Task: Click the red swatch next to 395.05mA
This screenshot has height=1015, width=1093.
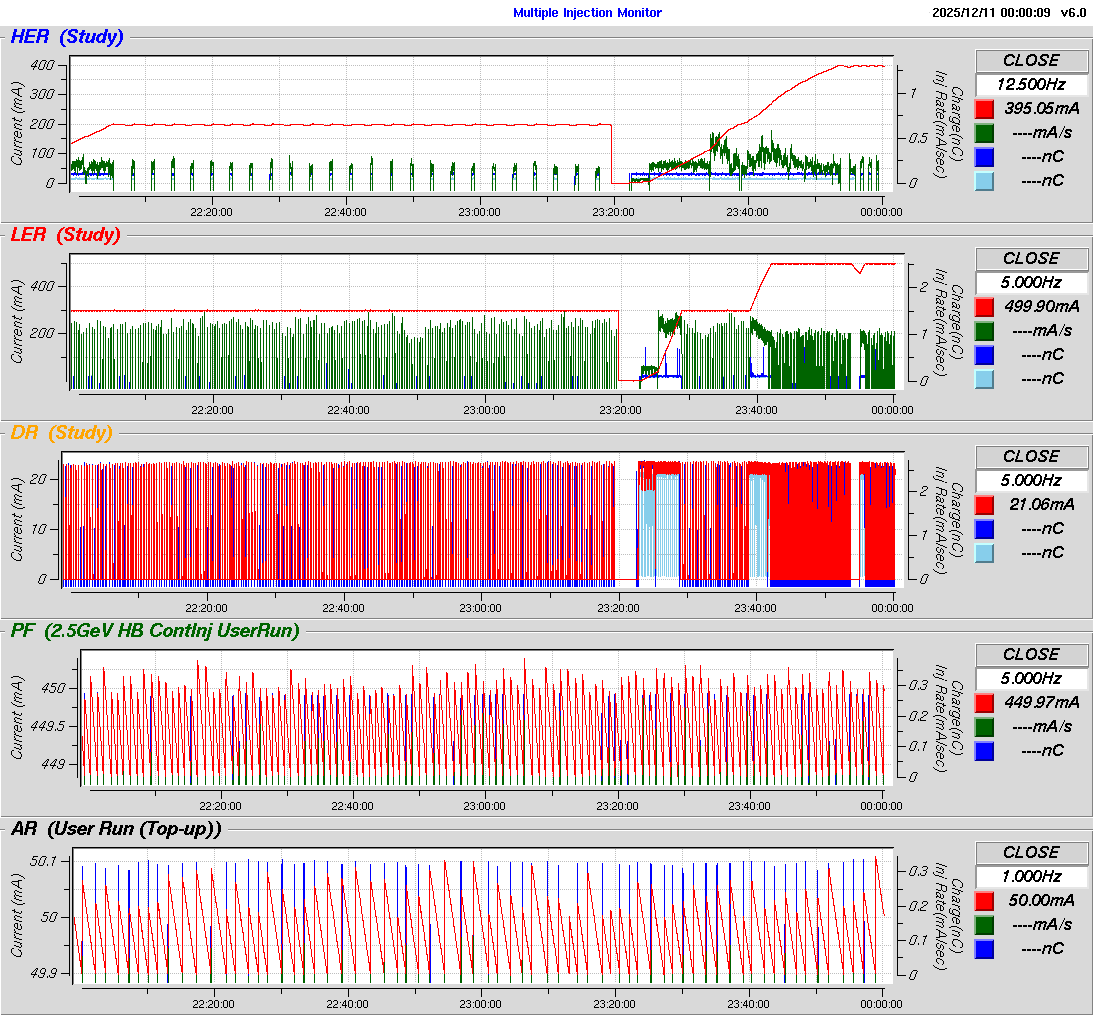Action: [x=984, y=109]
